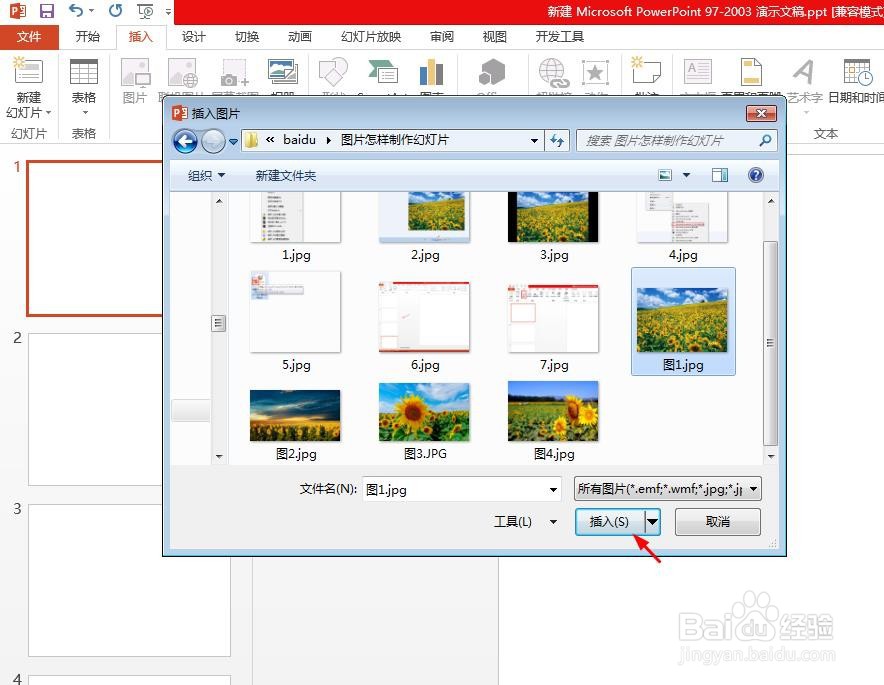Open the 组织 dropdown menu
Viewport: 884px width, 685px height.
[206, 175]
